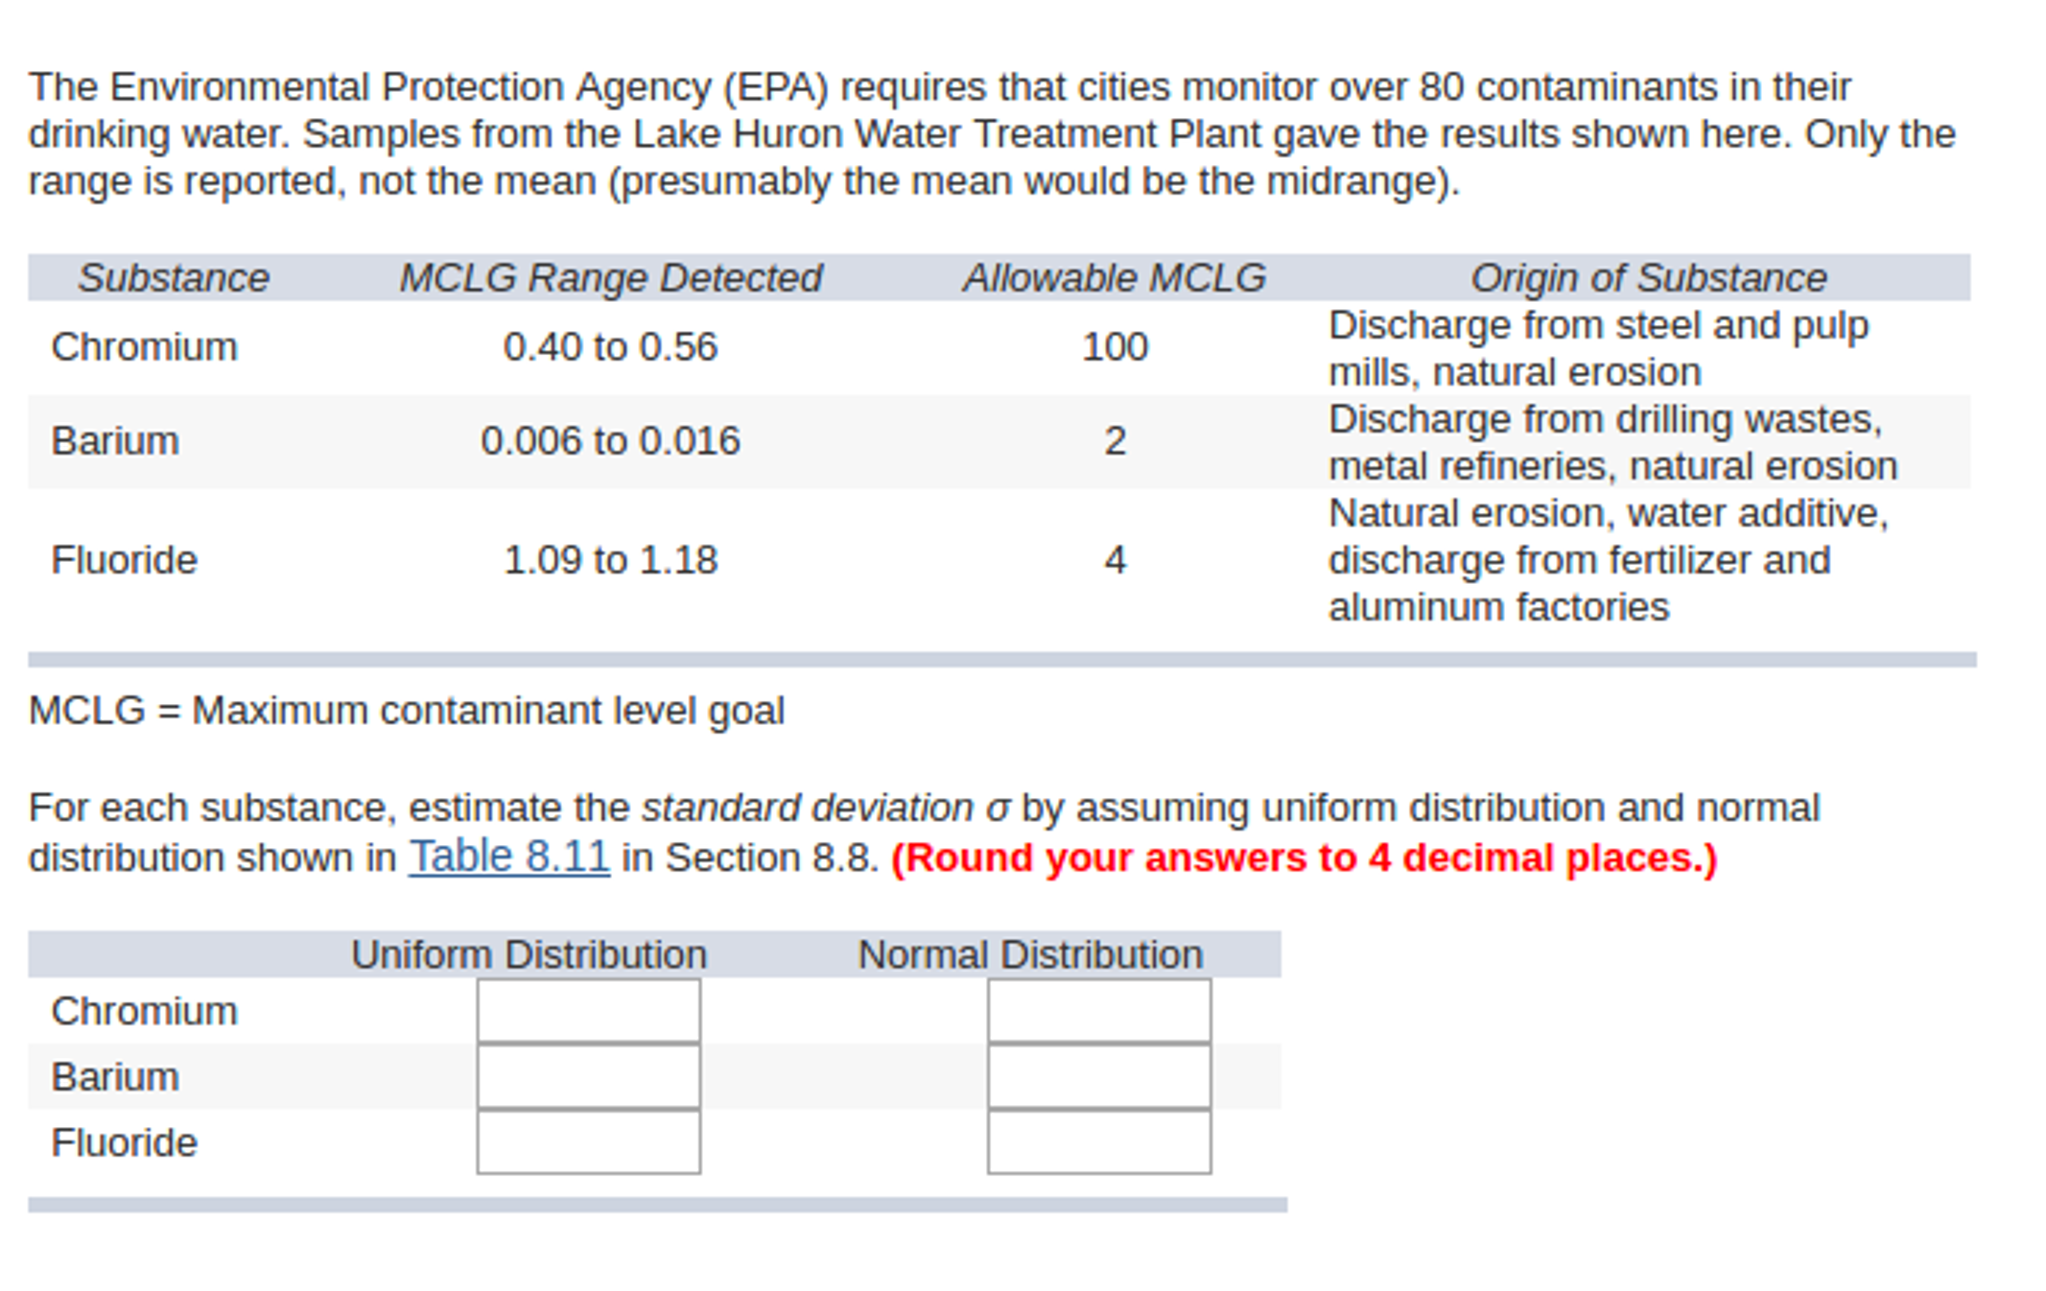
Task: Click the Uniform Distribution column header
Action: coord(529,953)
